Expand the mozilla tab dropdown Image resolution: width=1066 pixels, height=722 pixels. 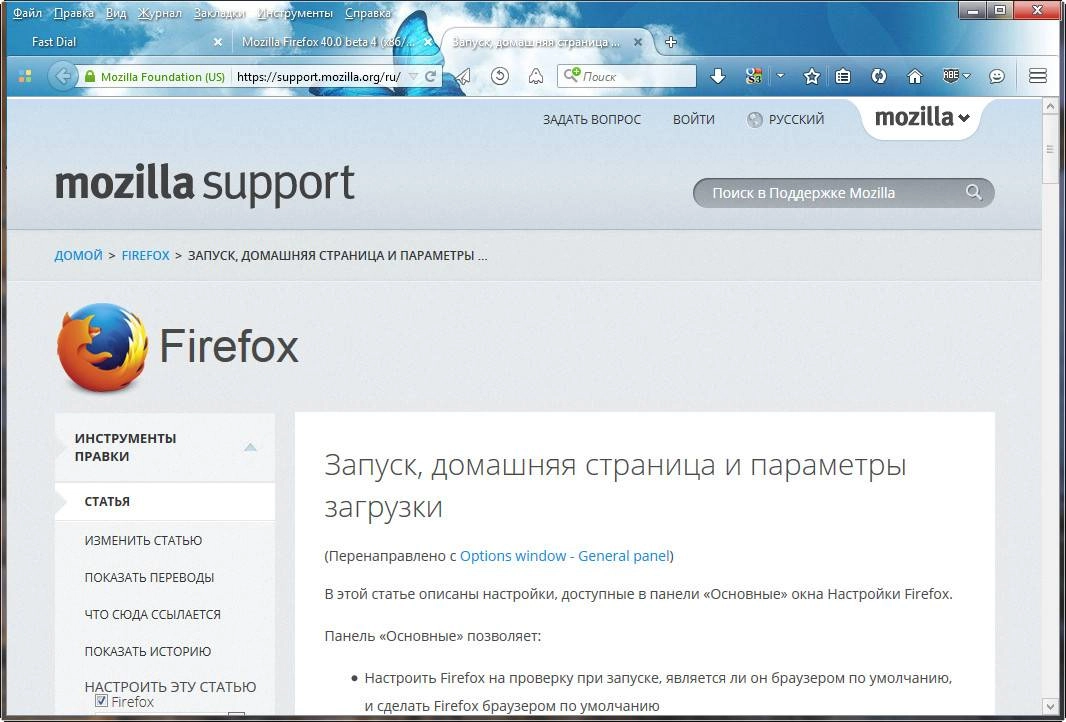(x=922, y=118)
